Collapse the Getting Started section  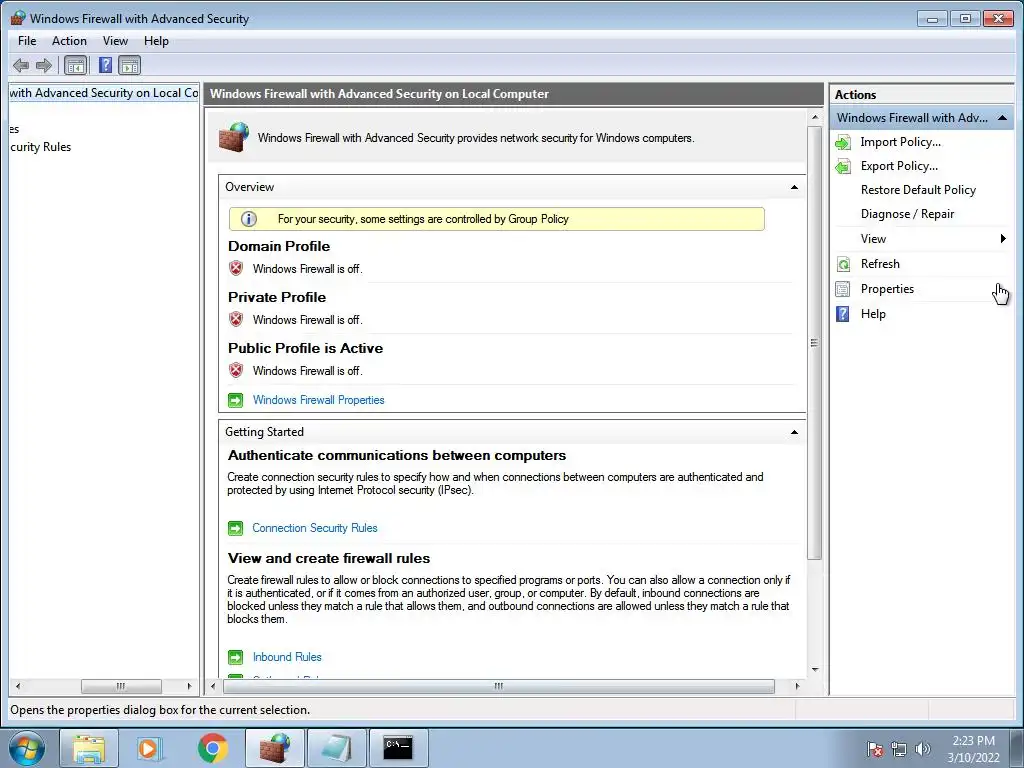794,432
